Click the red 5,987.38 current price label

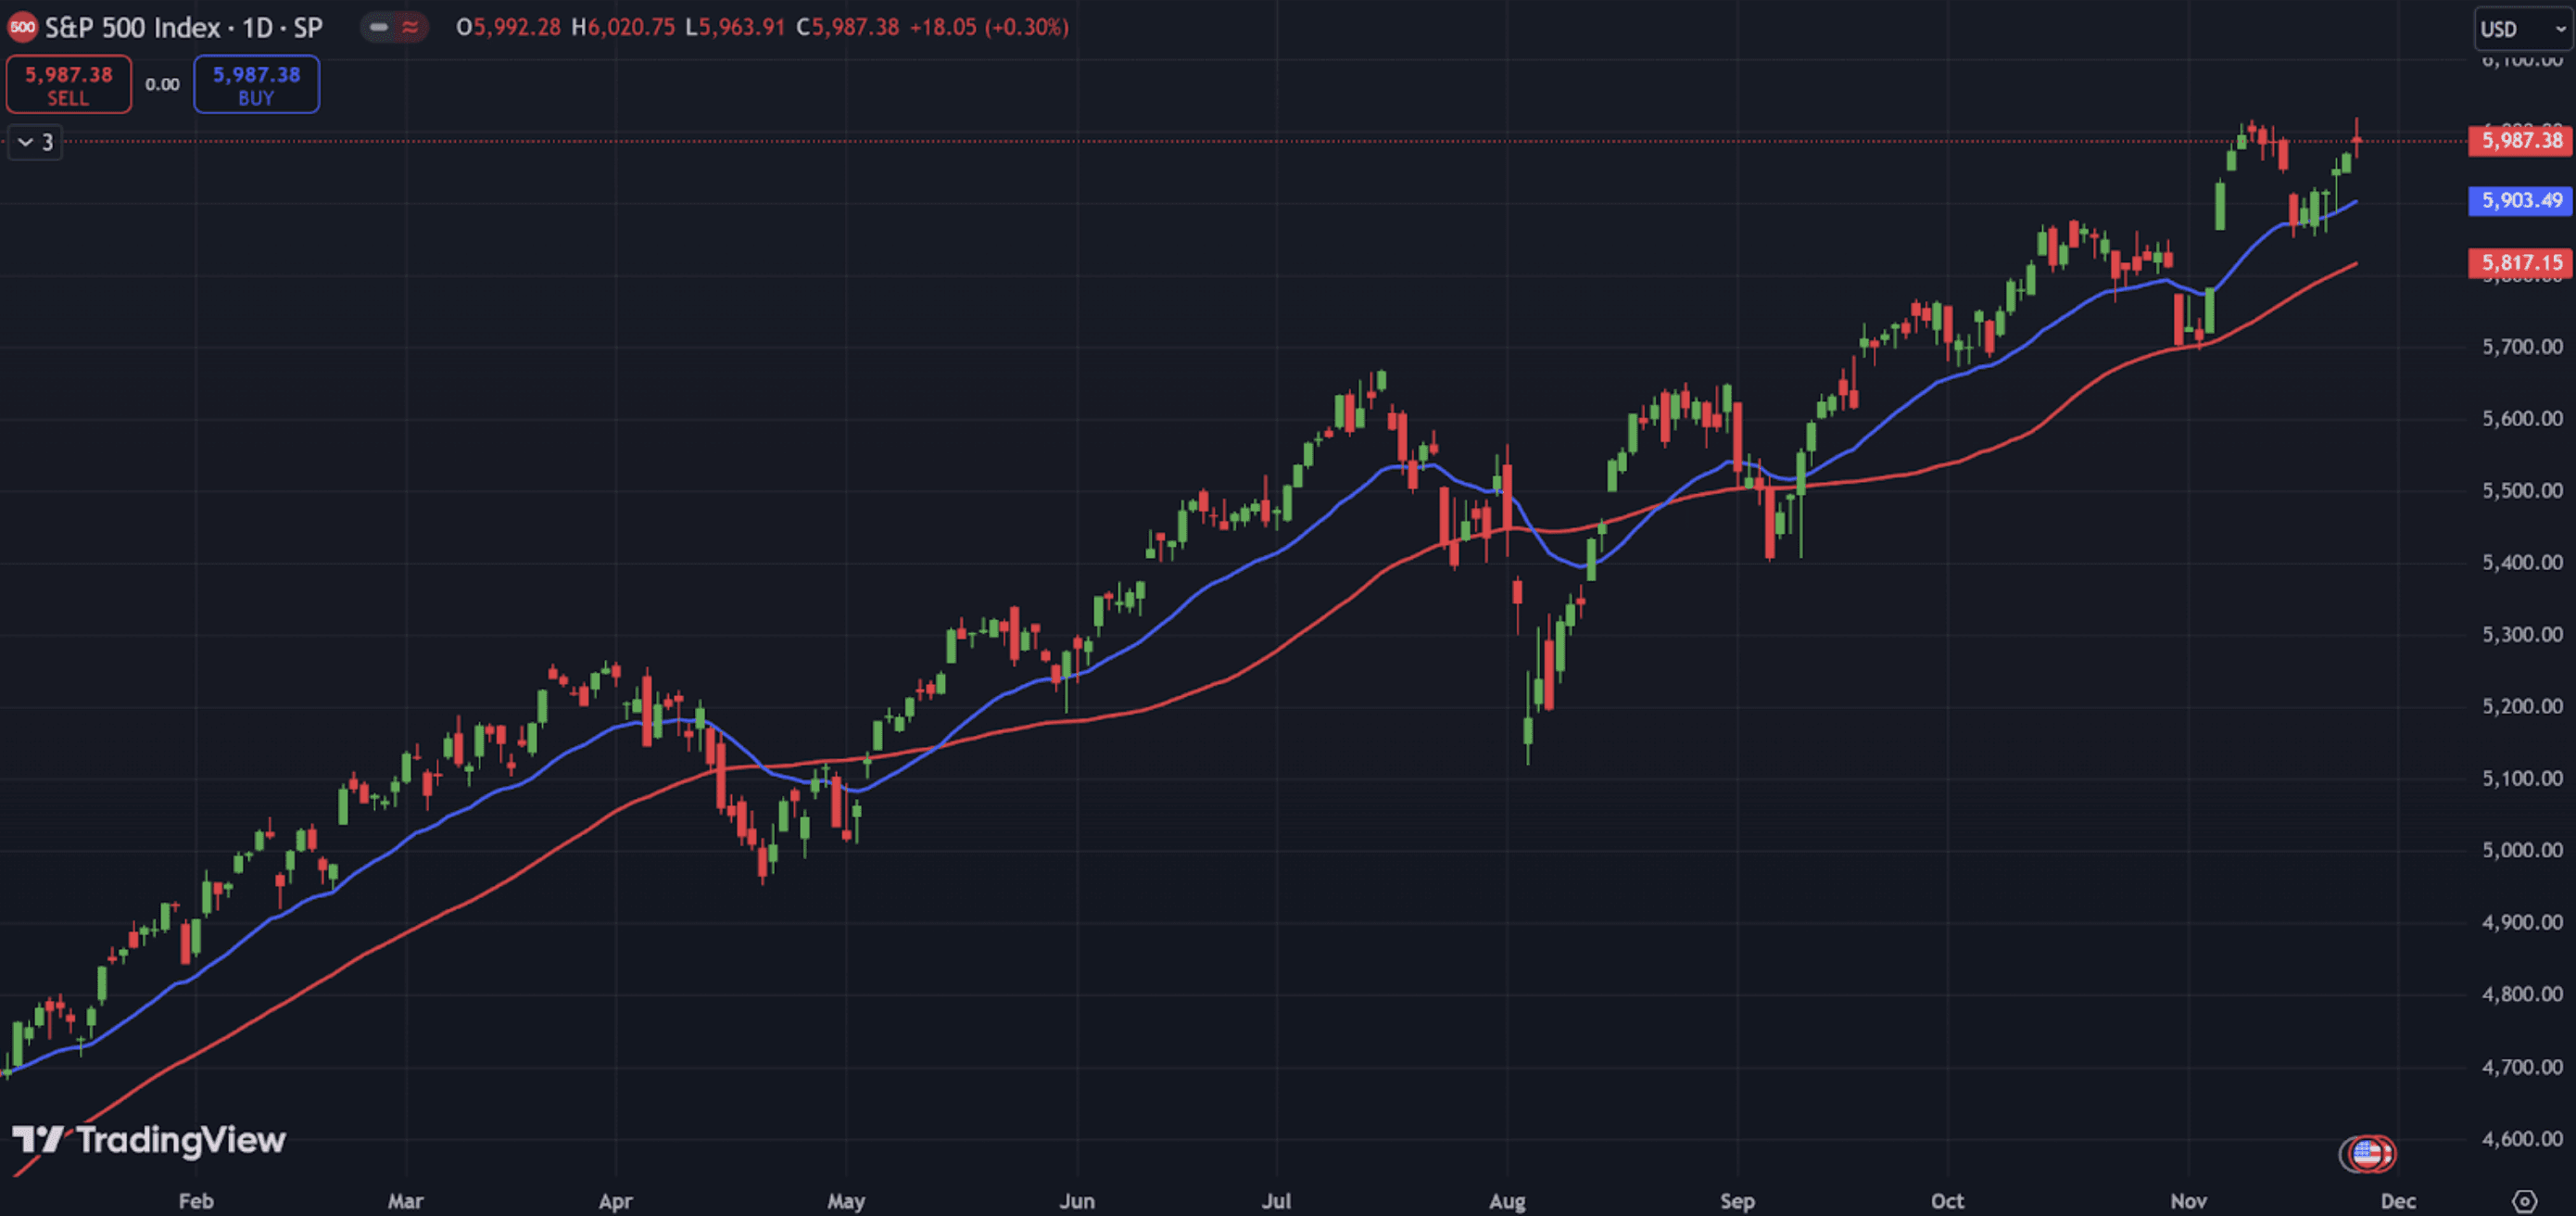click(2520, 140)
